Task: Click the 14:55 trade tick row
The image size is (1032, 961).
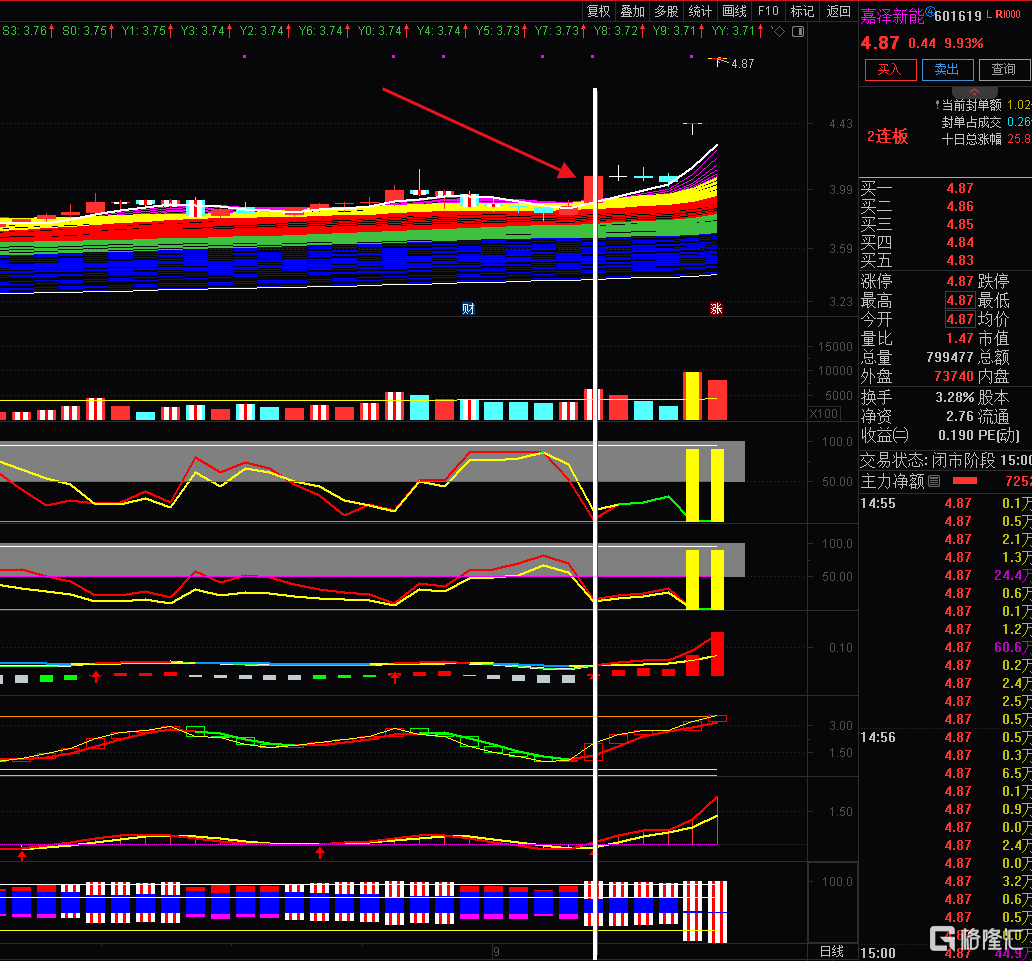Action: point(946,504)
